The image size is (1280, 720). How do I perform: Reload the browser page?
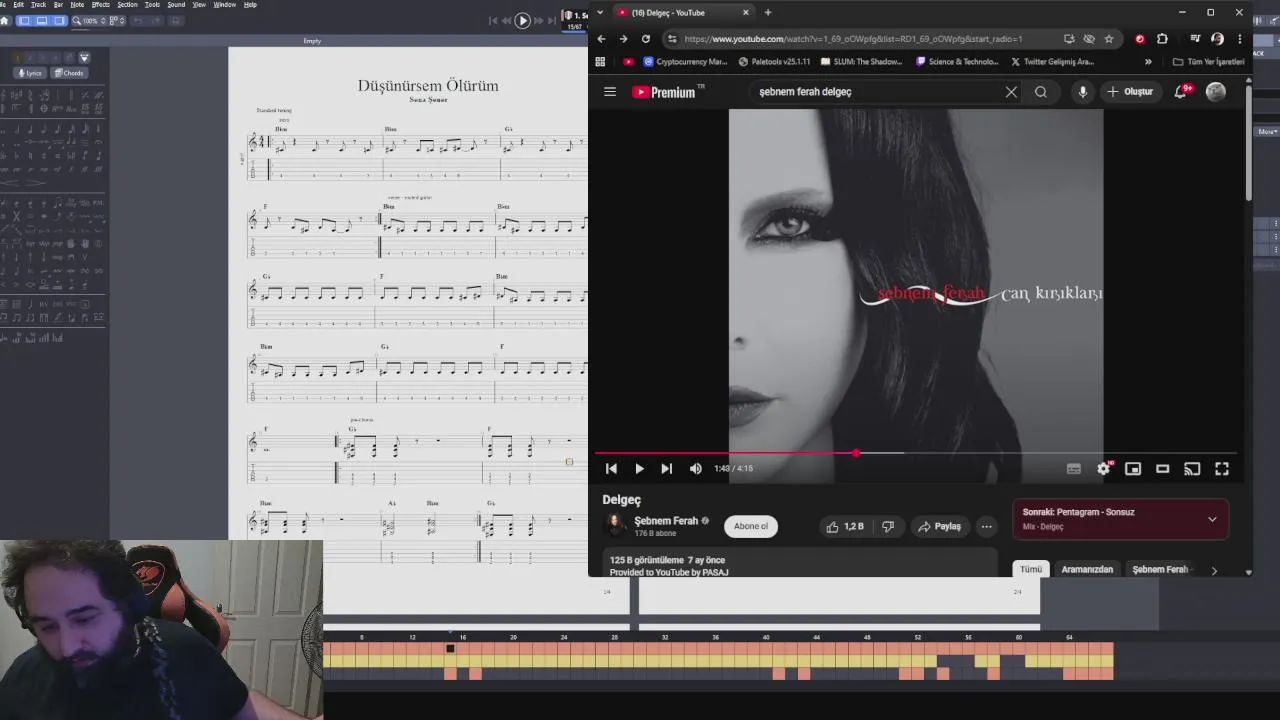point(645,39)
